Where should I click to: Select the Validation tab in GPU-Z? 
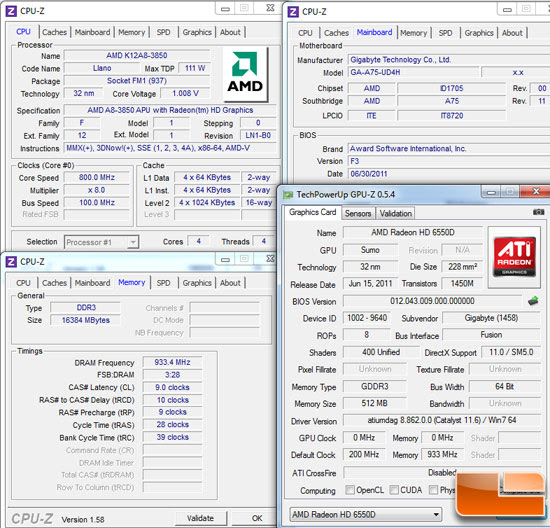(x=396, y=213)
